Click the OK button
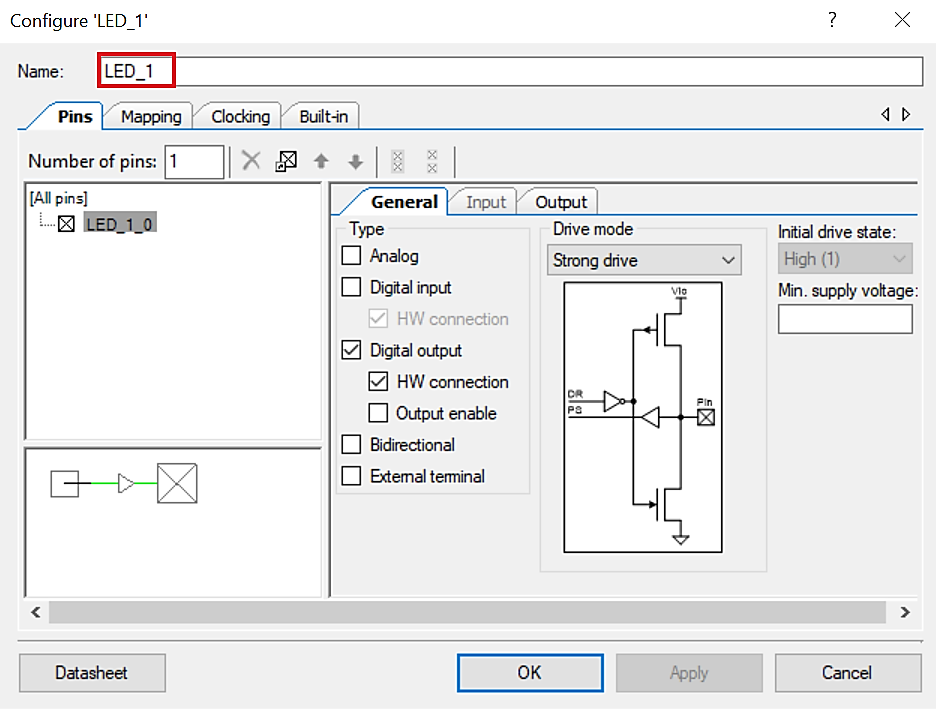The image size is (936, 709). click(x=530, y=673)
